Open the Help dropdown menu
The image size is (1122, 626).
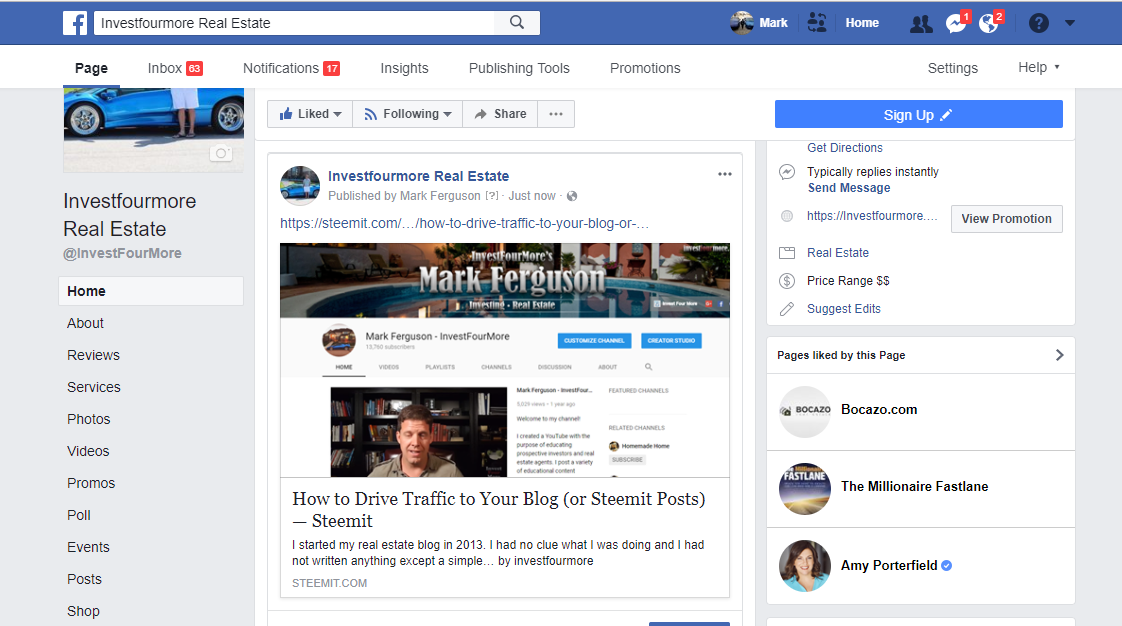tap(1039, 67)
